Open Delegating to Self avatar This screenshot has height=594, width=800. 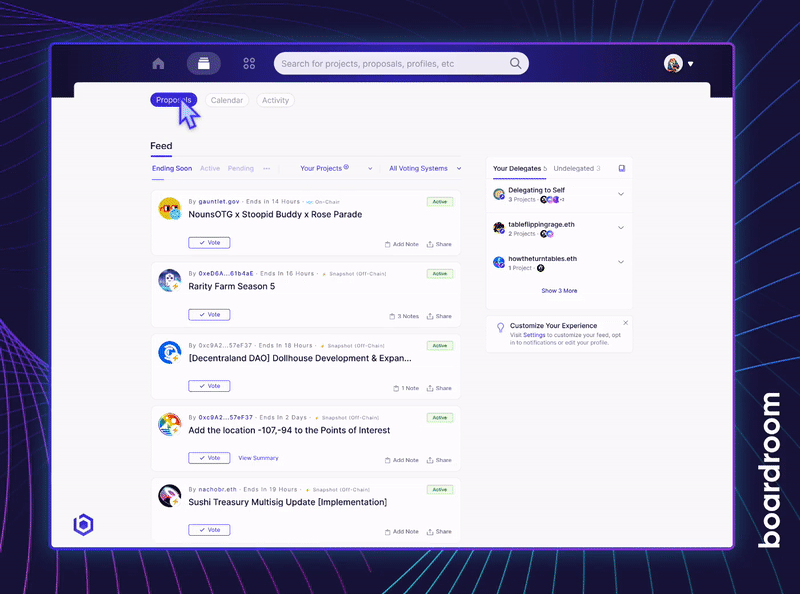(x=498, y=194)
